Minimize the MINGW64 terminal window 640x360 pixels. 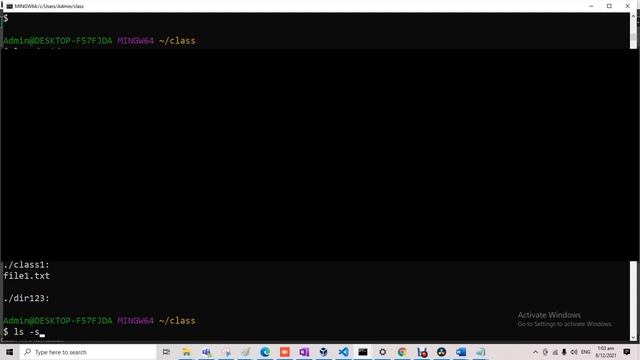(591, 6)
